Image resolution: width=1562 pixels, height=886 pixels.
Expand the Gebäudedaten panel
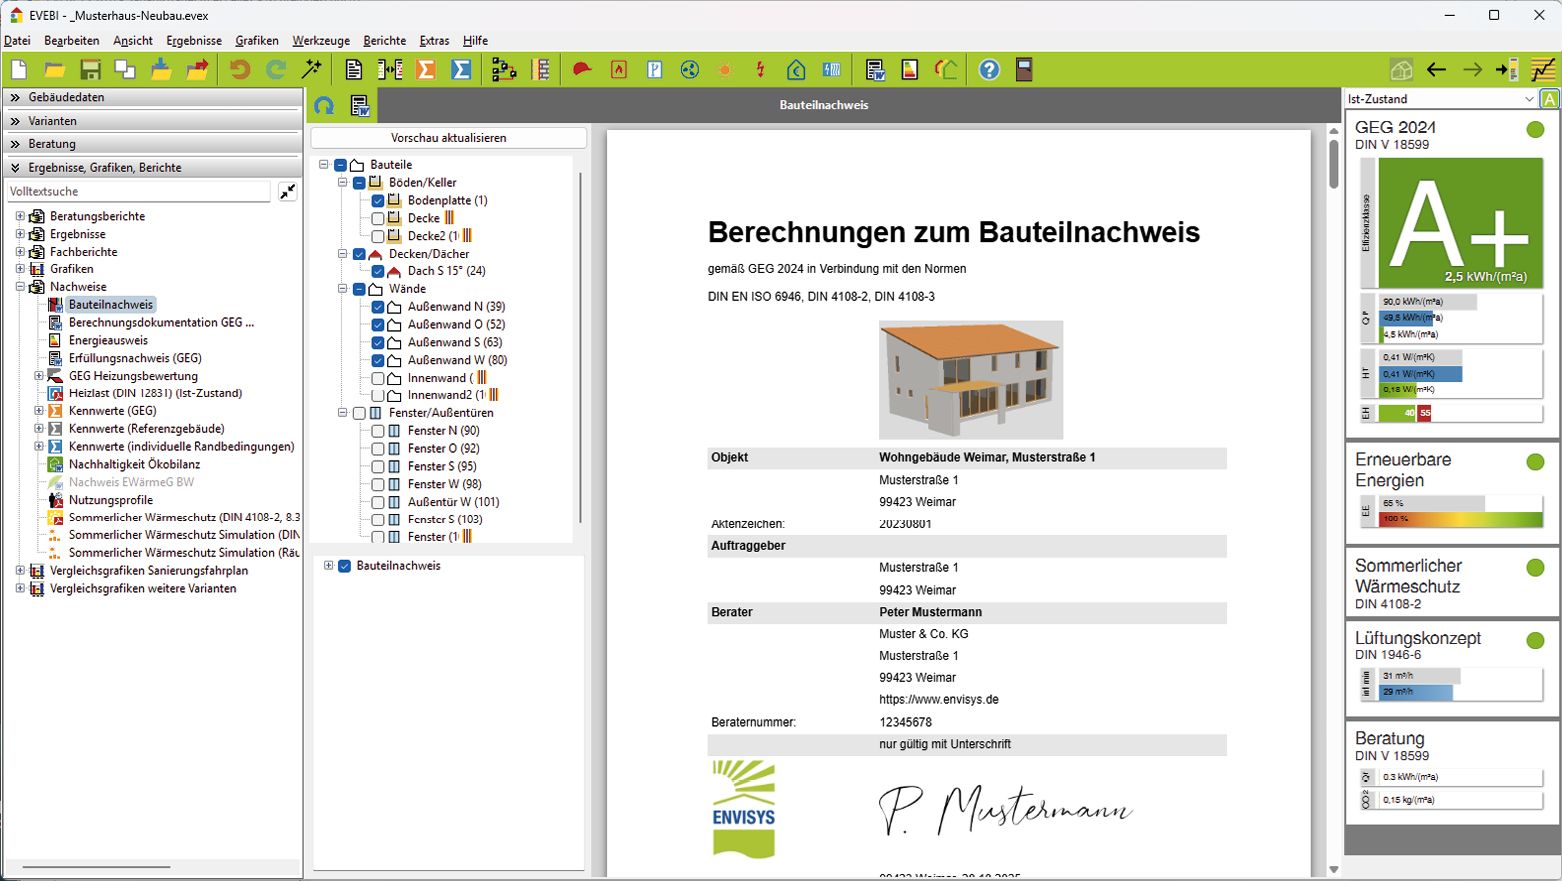tap(153, 97)
